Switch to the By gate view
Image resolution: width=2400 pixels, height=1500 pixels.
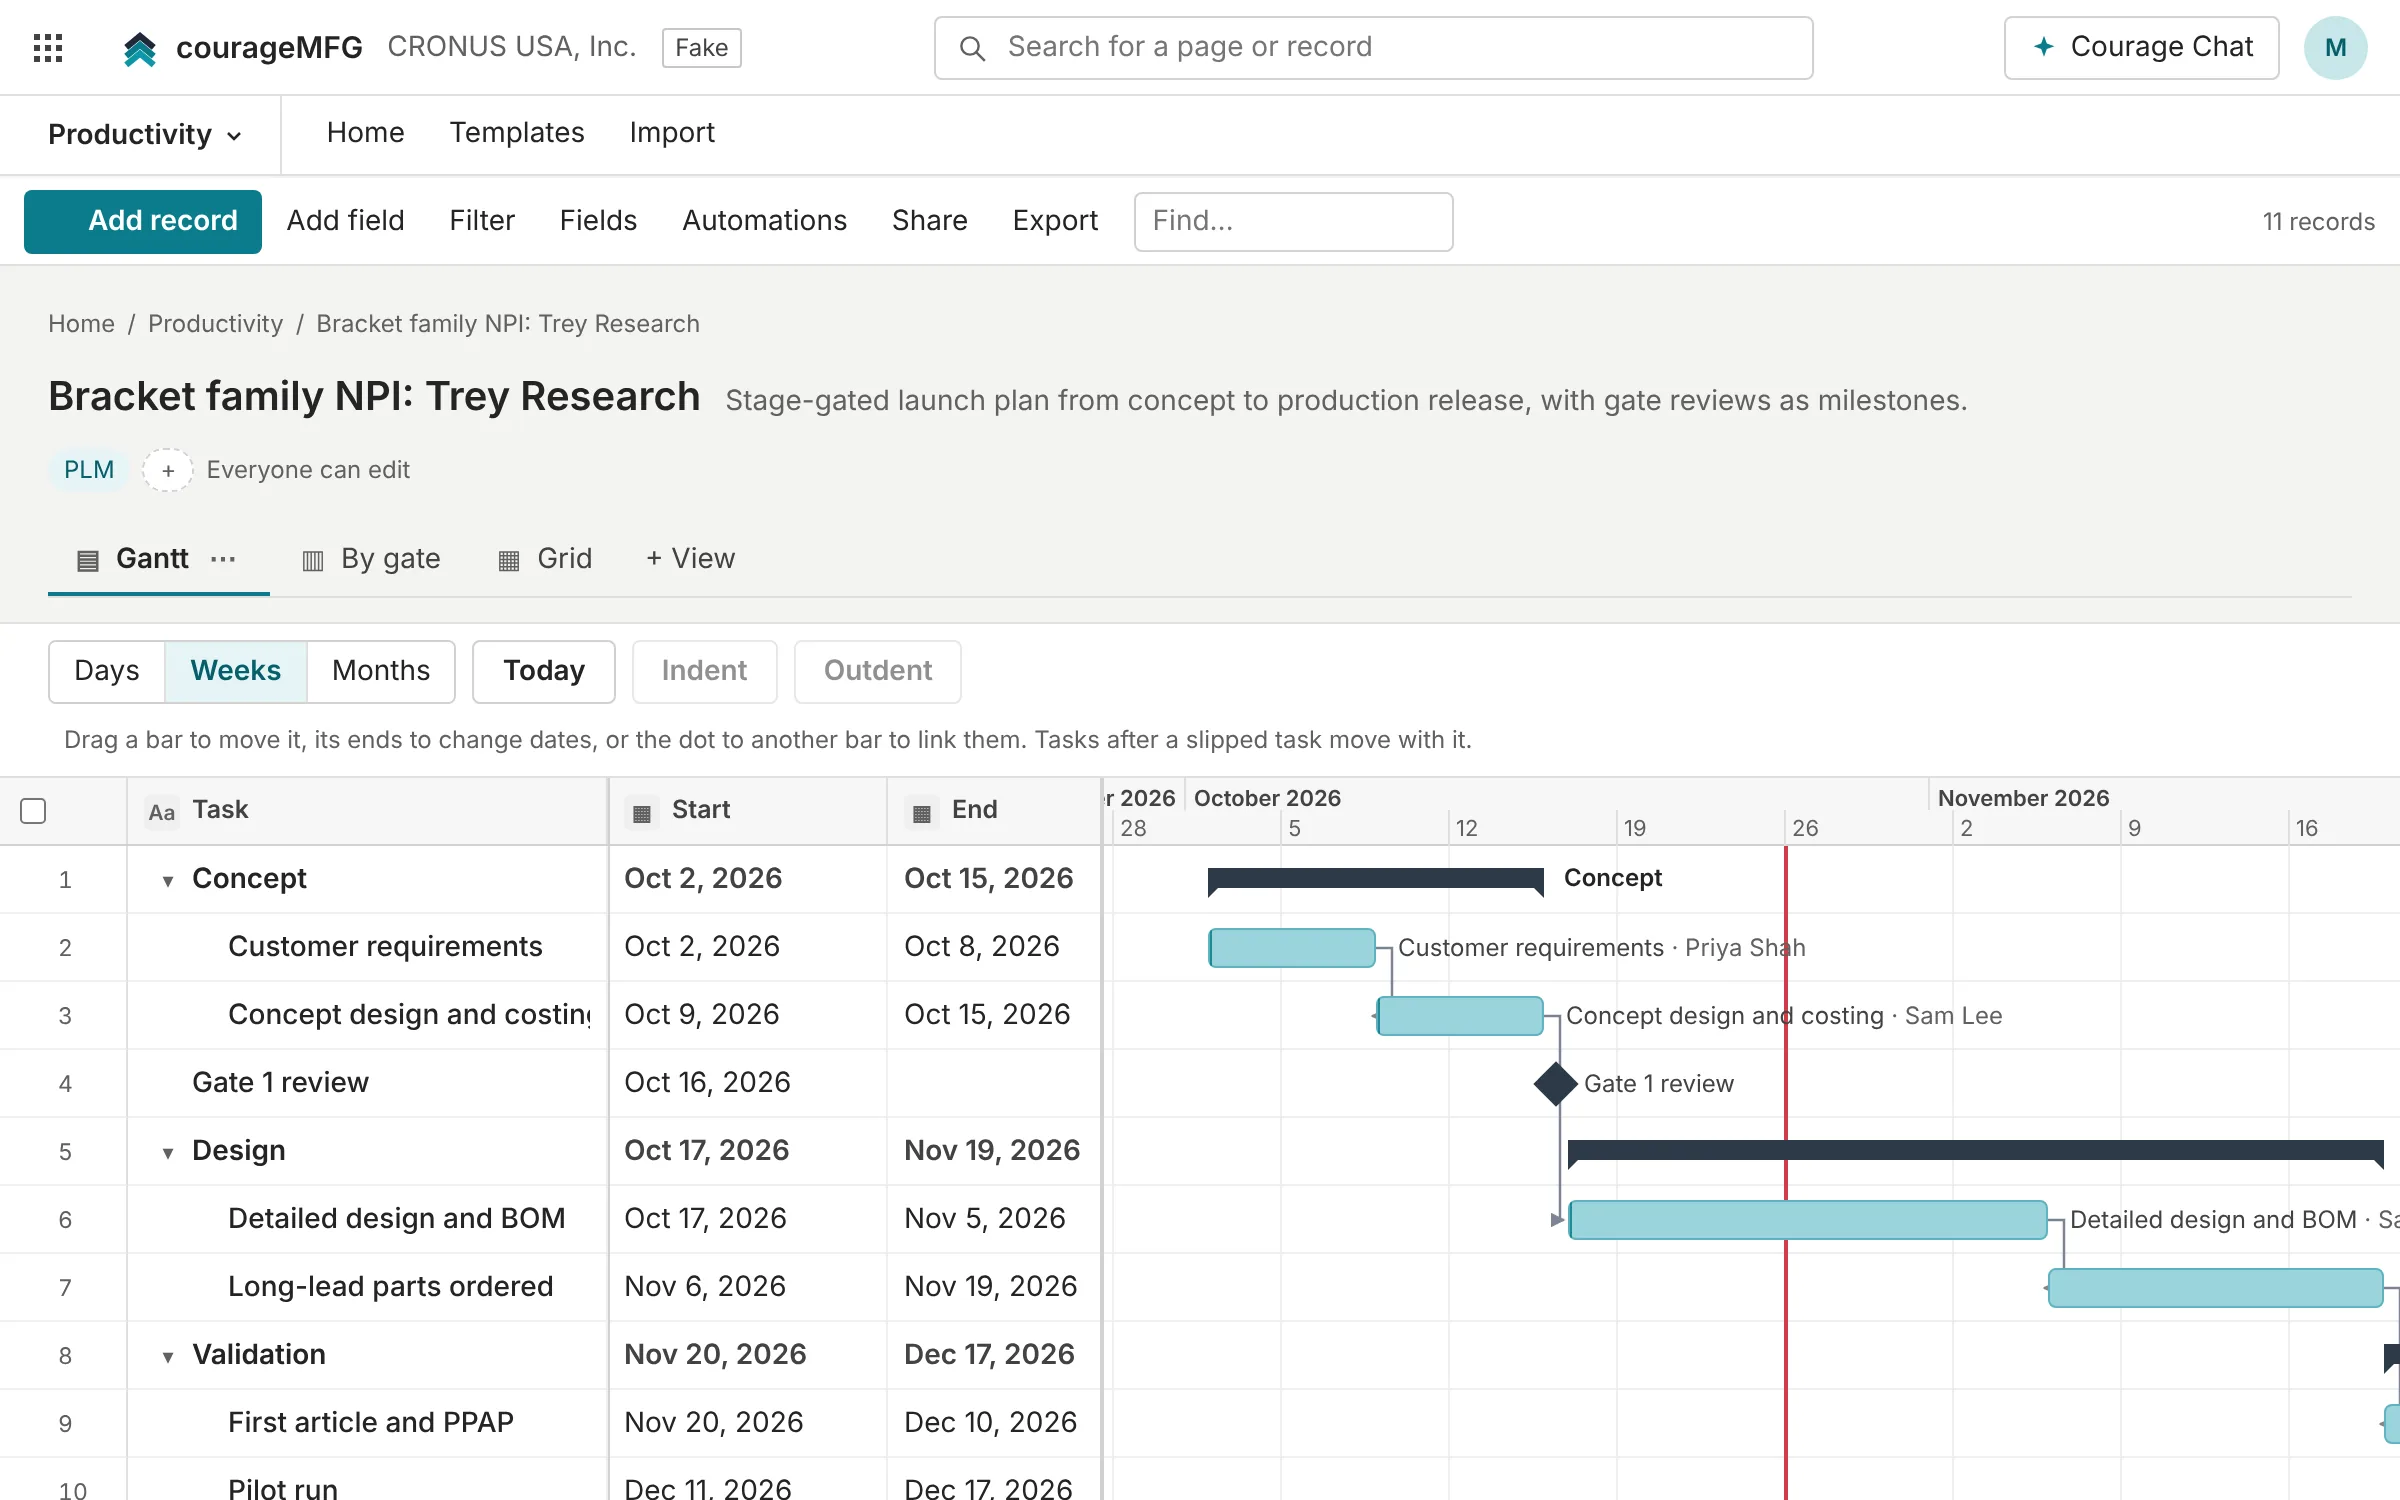coord(371,559)
